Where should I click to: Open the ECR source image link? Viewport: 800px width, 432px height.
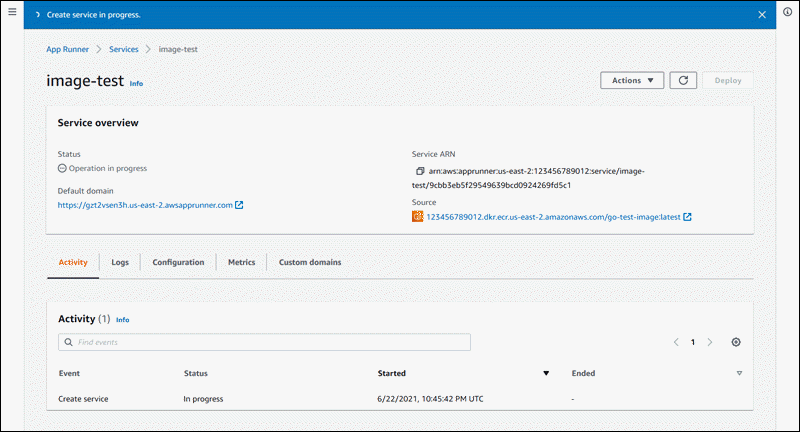tap(553, 217)
